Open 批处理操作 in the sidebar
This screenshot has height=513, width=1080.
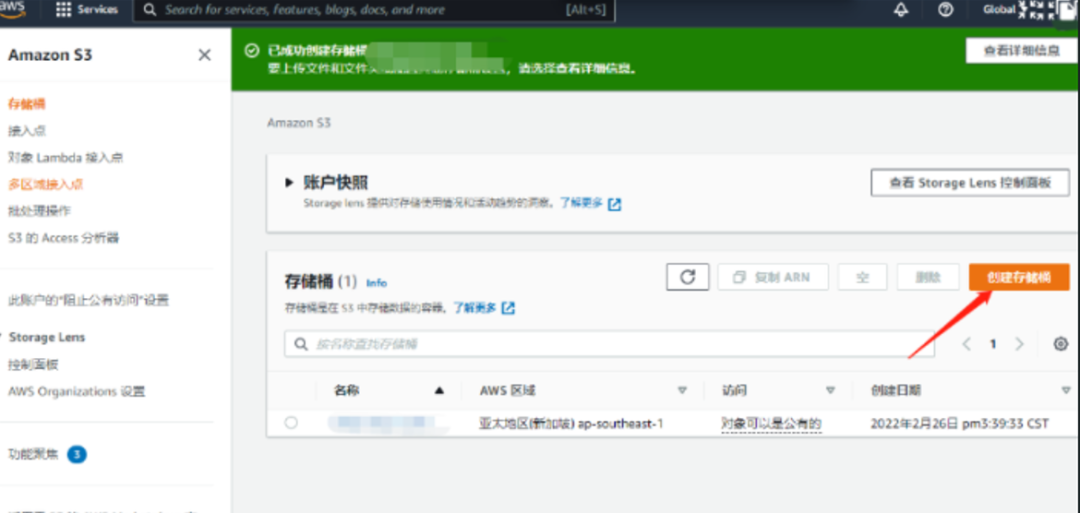(x=39, y=211)
